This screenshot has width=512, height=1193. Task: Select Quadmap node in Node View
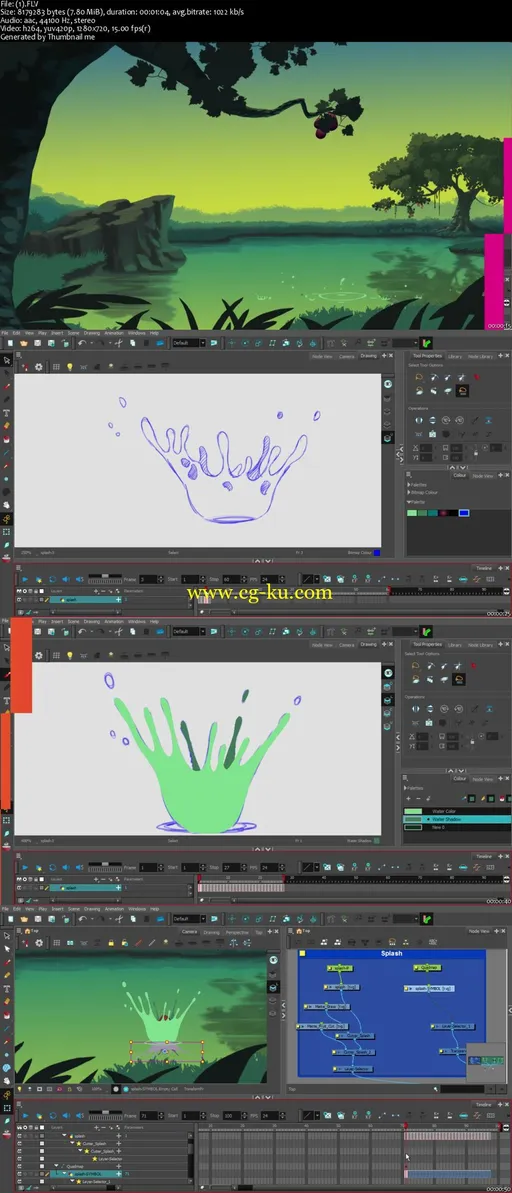coord(427,968)
